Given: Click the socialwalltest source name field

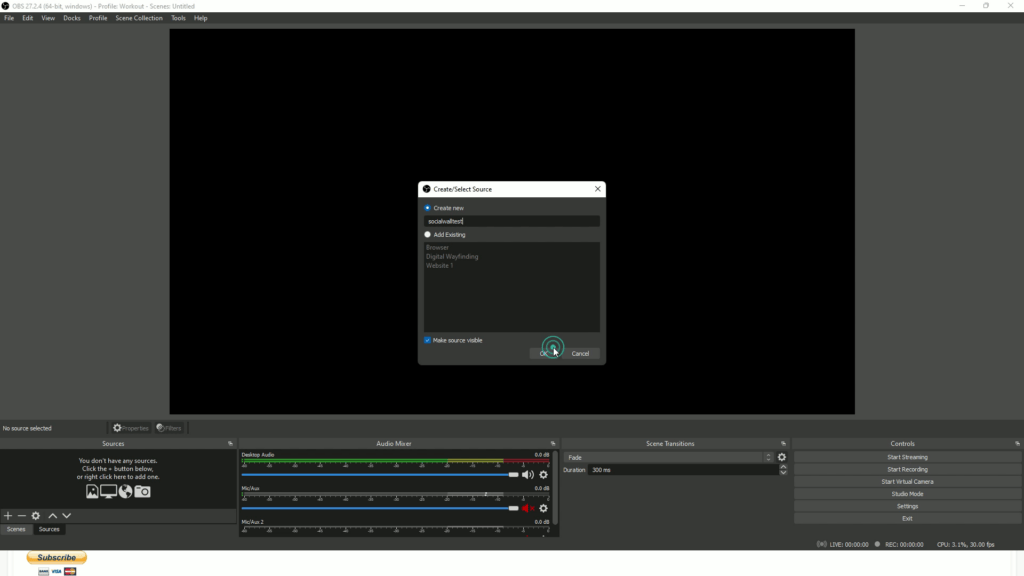Looking at the screenshot, I should (511, 221).
